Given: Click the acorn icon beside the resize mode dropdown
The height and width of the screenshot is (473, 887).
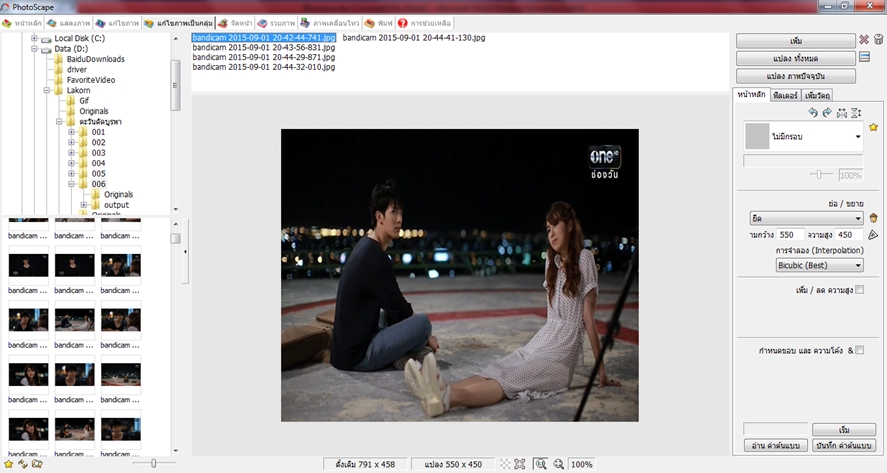Looking at the screenshot, I should pyautogui.click(x=873, y=218).
